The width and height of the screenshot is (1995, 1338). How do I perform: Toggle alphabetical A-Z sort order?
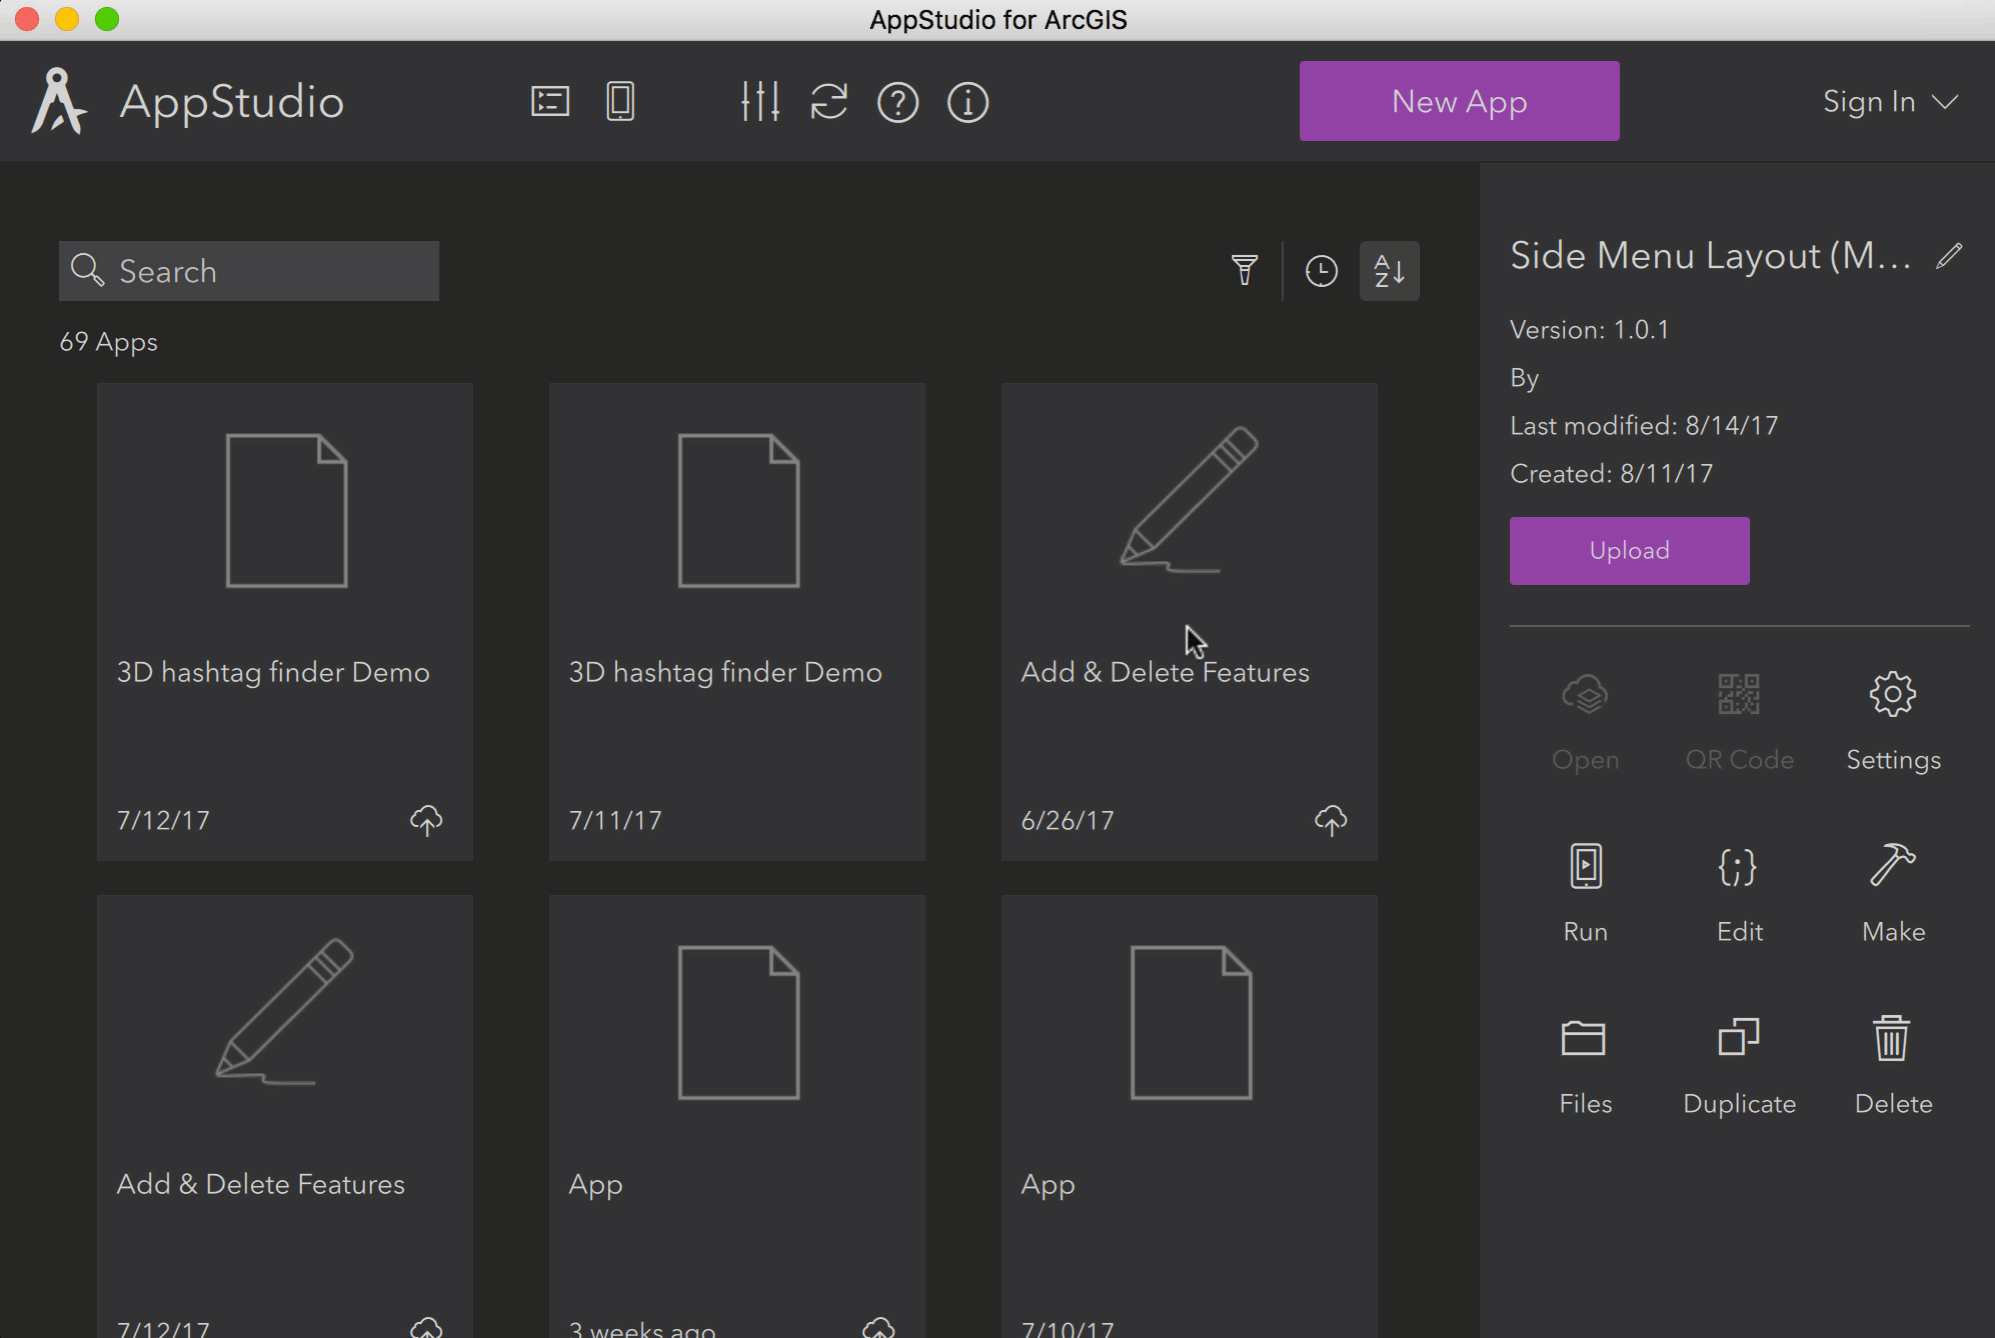[1389, 271]
